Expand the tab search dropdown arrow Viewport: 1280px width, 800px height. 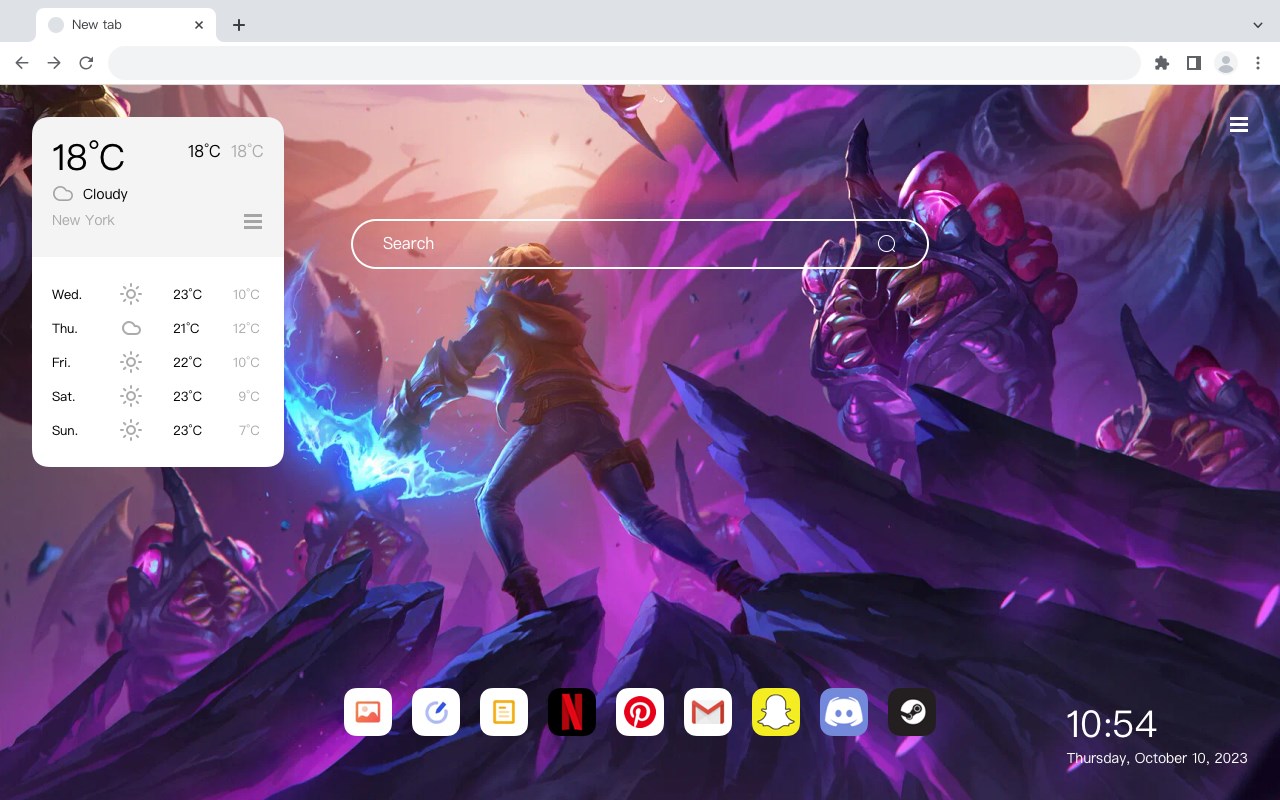point(1258,25)
